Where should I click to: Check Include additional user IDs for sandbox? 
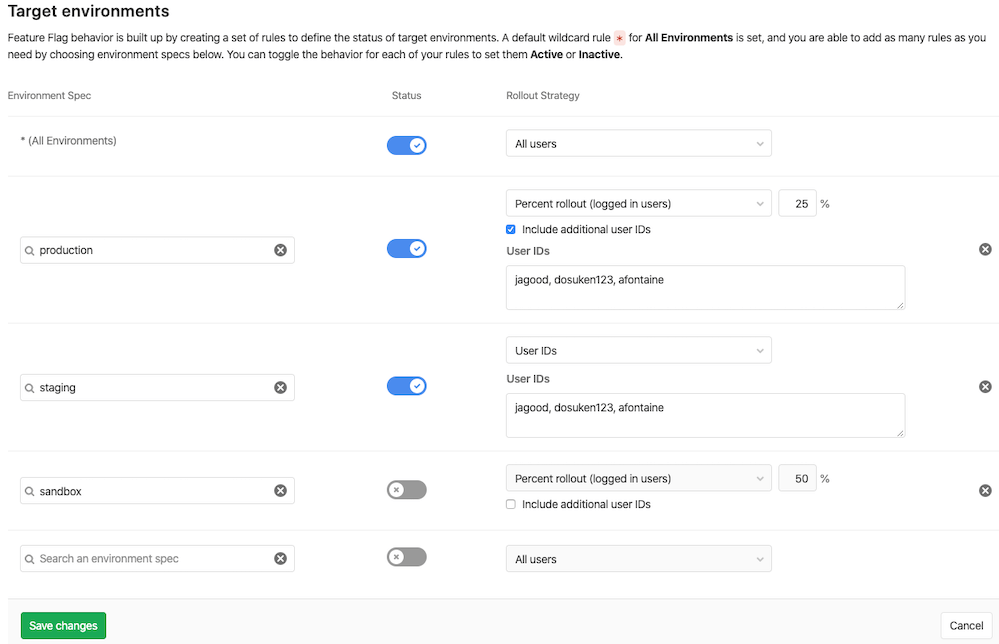click(x=511, y=504)
